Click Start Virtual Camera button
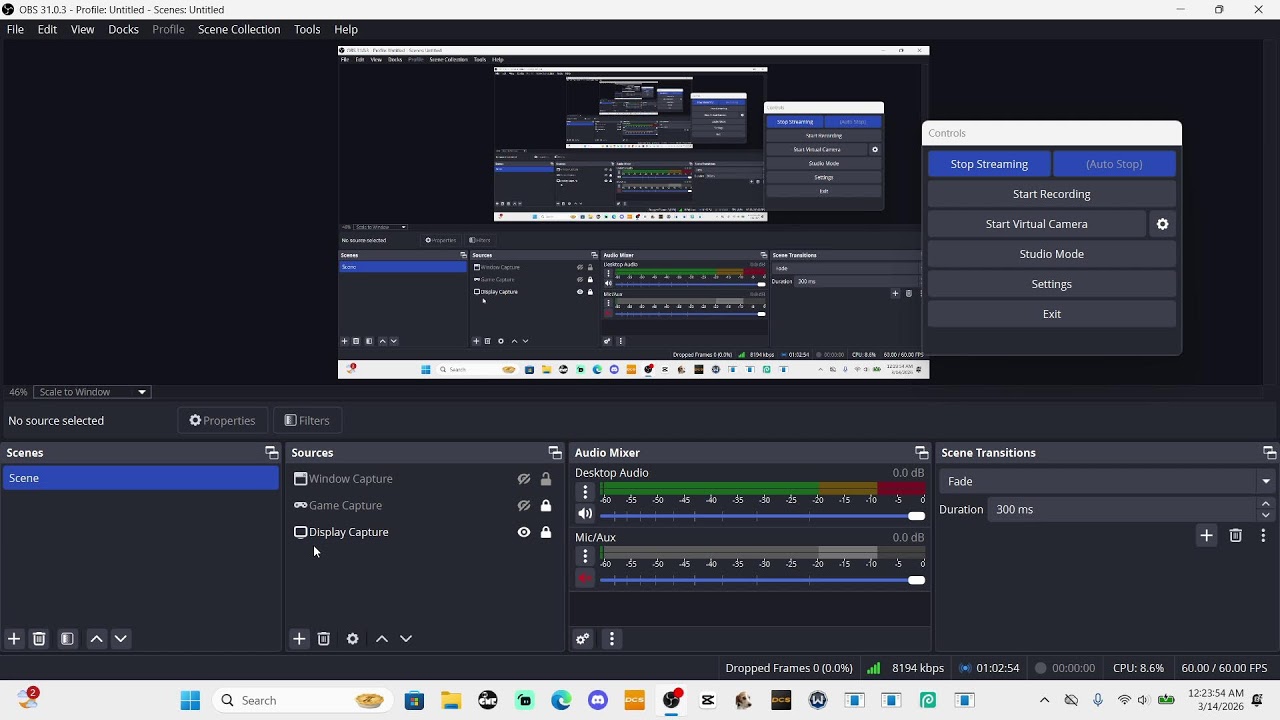1280x720 pixels. [x=1037, y=224]
